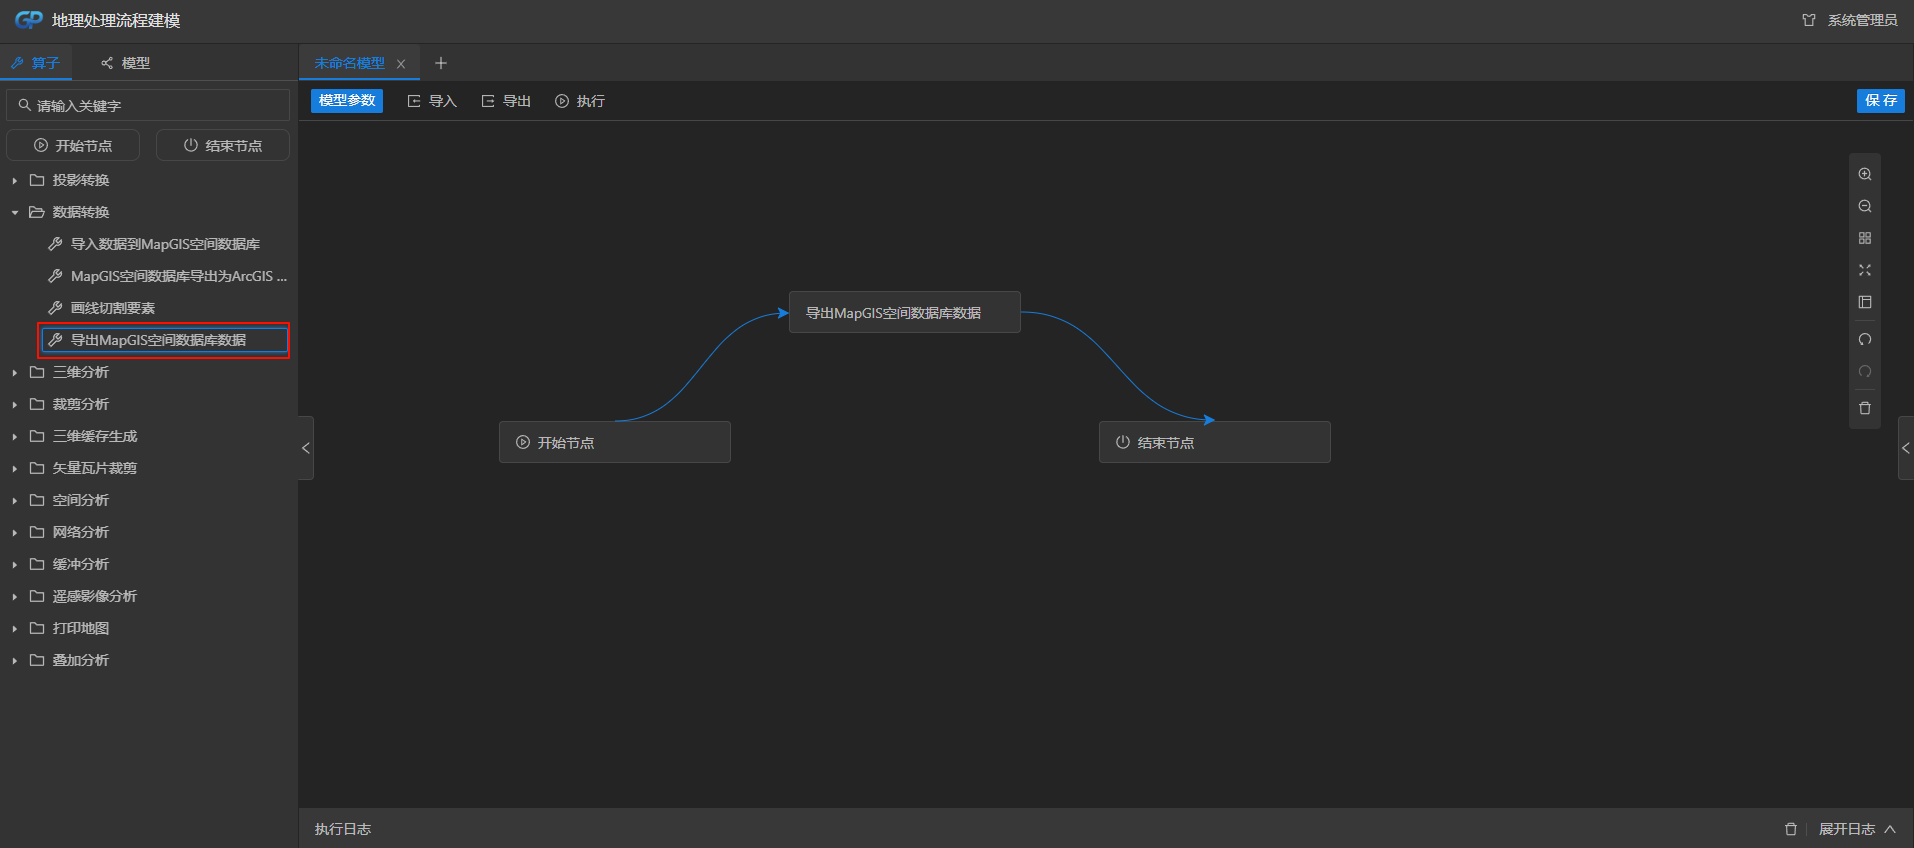
Task: Toggle the right side panel open
Action: point(1905,448)
